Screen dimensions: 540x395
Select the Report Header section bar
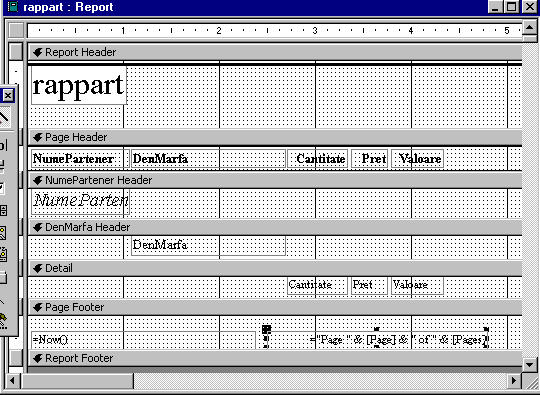(275, 52)
